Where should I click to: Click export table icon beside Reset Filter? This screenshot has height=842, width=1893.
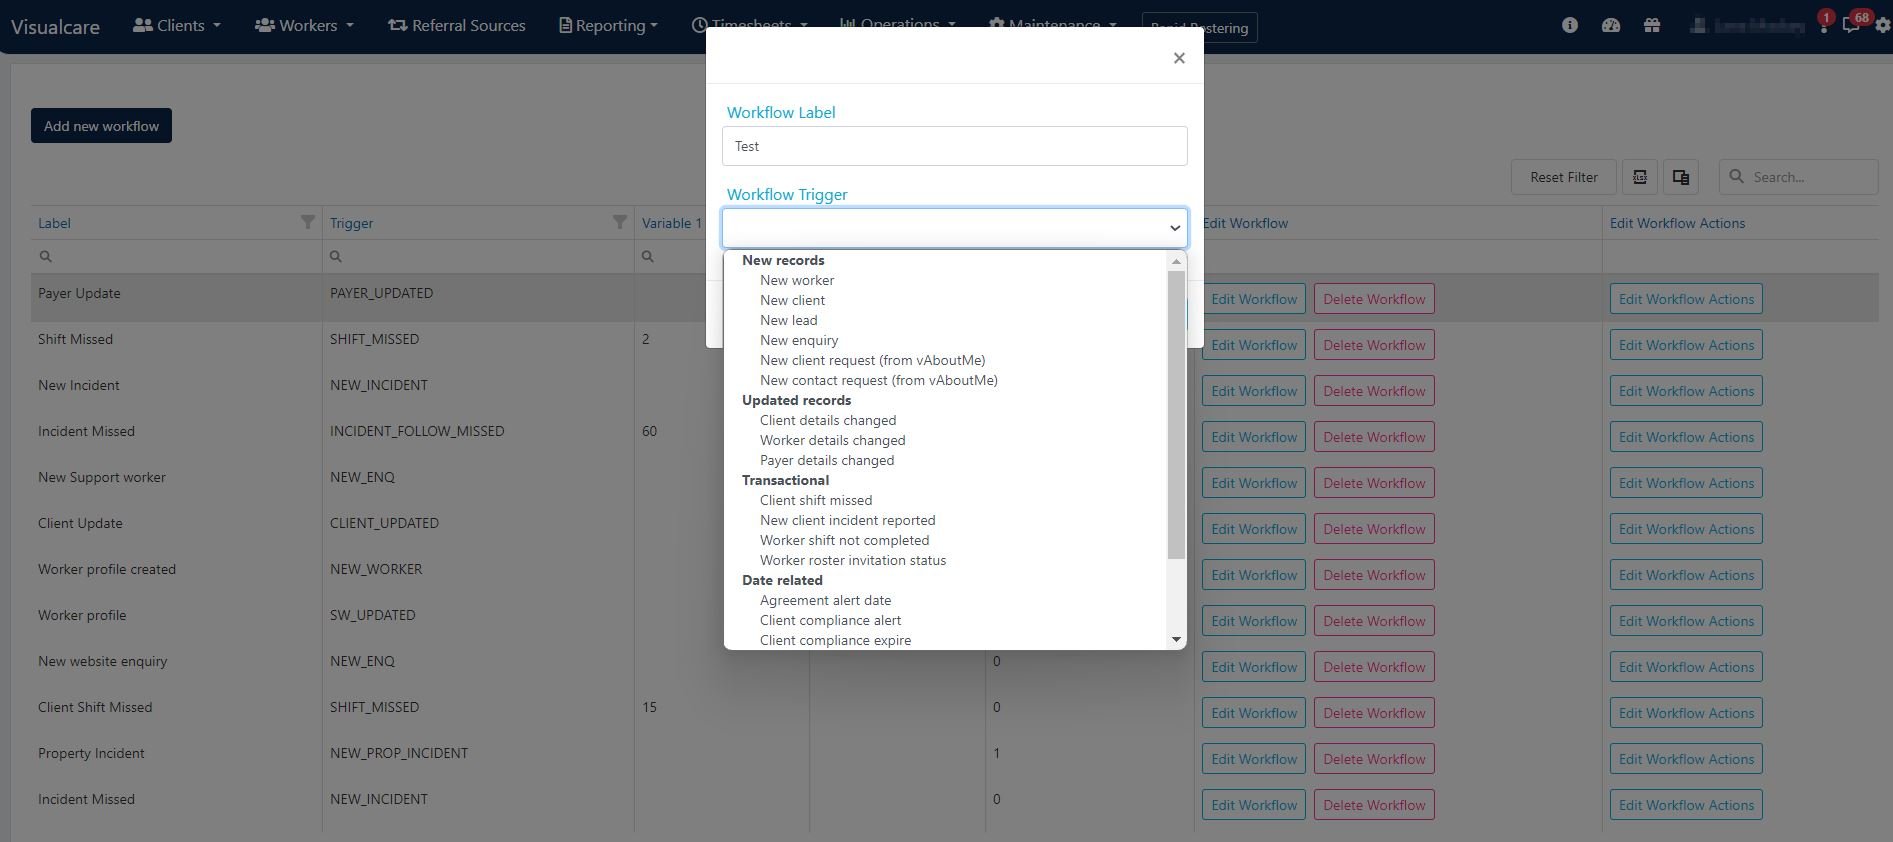1640,177
